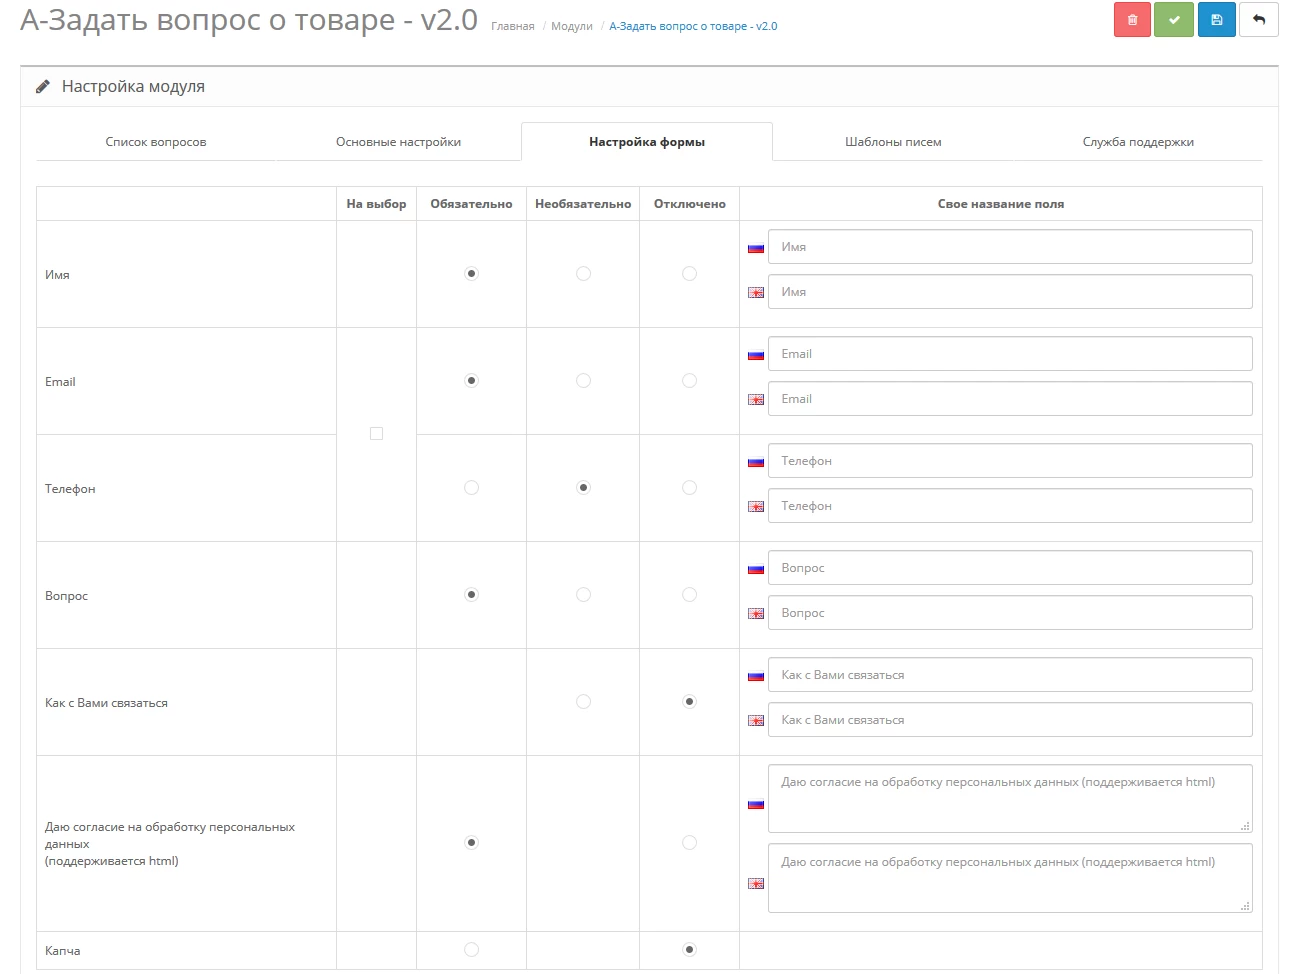Set Имя field to Обязательно
Viewport: 1296px width, 974px height.
(471, 273)
